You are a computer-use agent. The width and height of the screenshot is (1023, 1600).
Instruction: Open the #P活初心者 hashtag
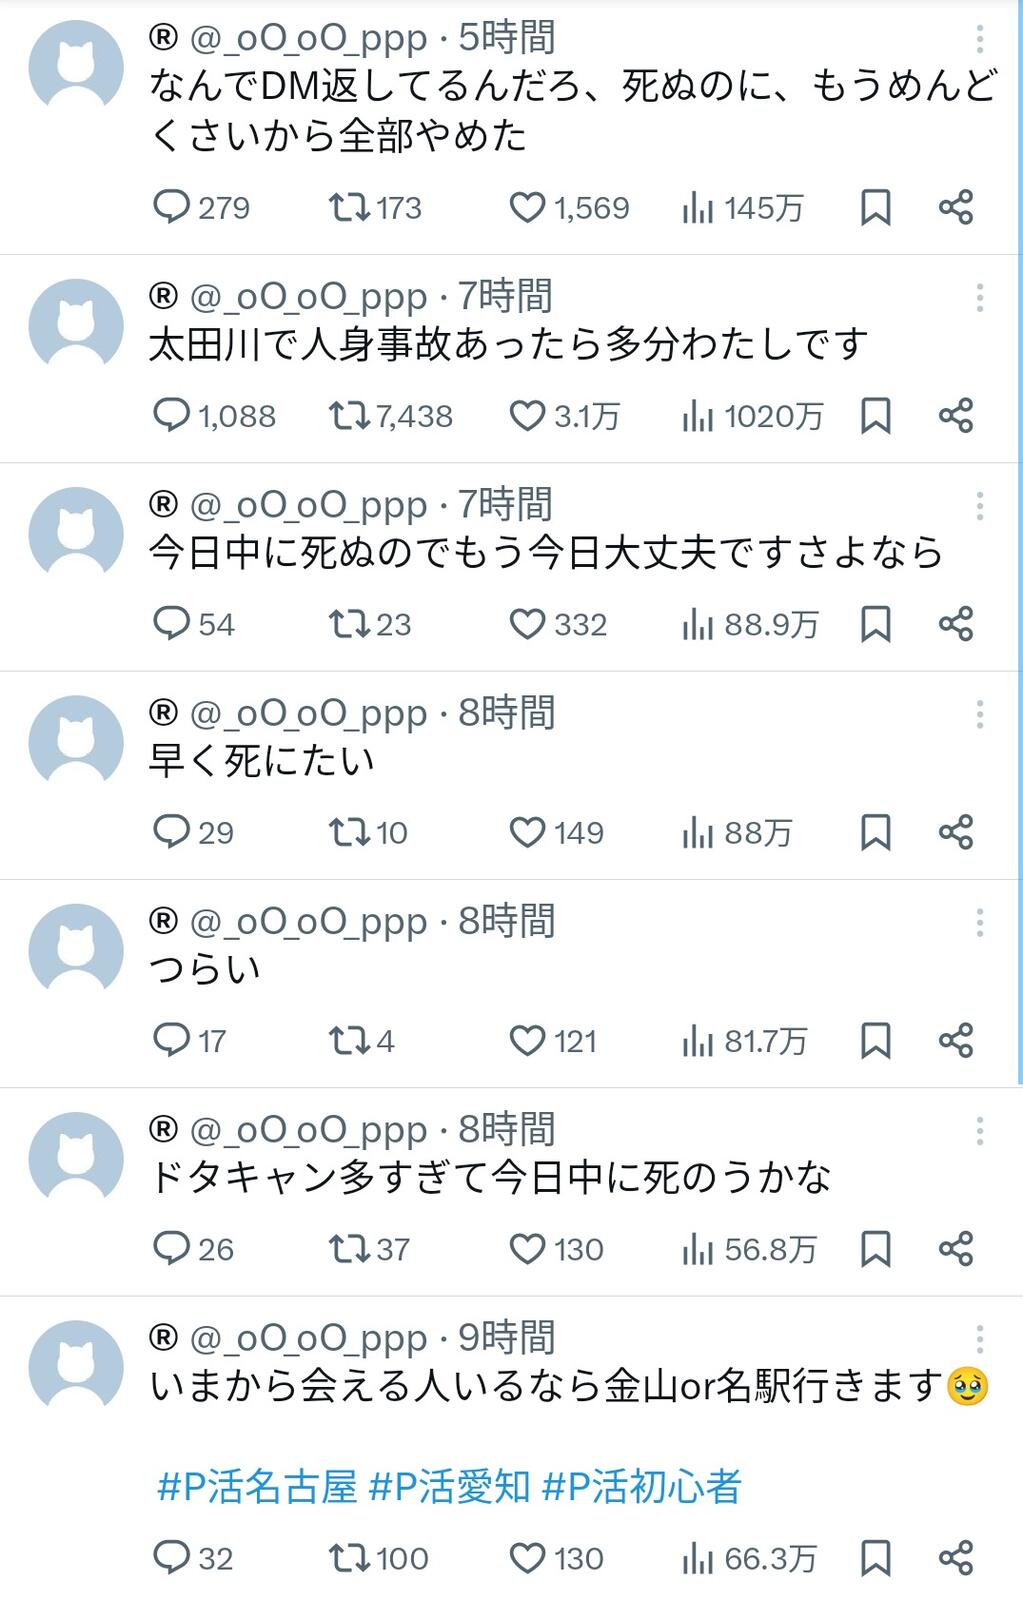641,1487
